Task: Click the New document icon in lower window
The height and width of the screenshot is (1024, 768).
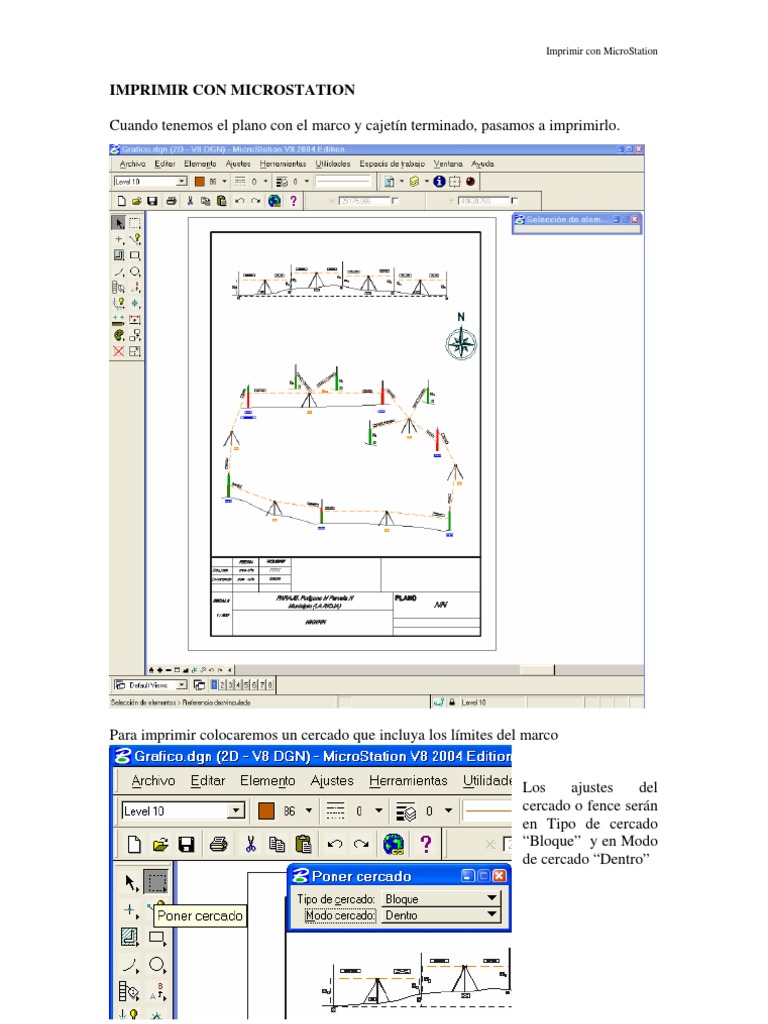Action: click(134, 844)
